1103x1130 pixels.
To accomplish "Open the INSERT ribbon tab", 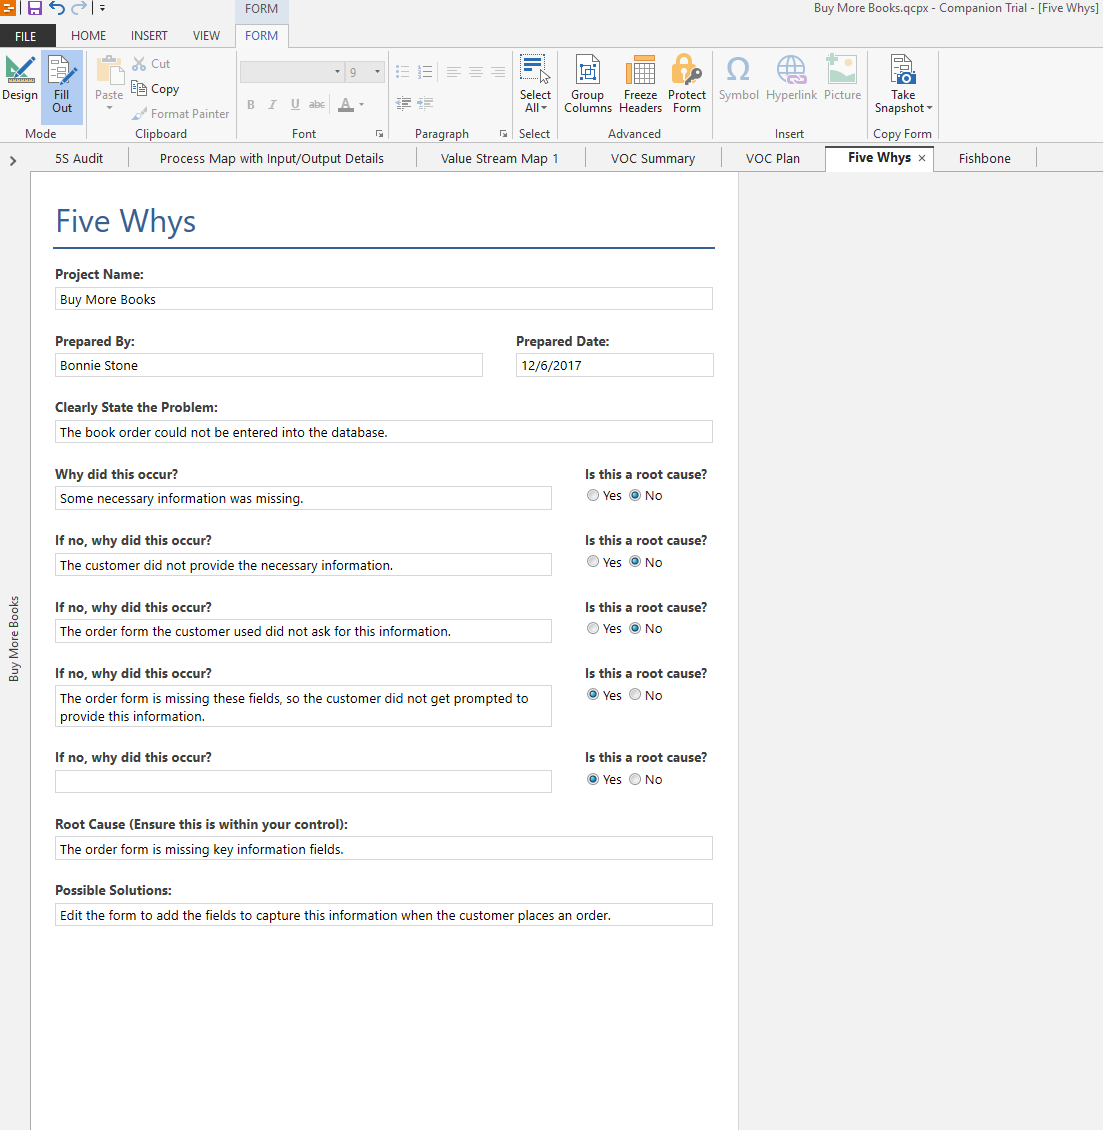I will 149,36.
